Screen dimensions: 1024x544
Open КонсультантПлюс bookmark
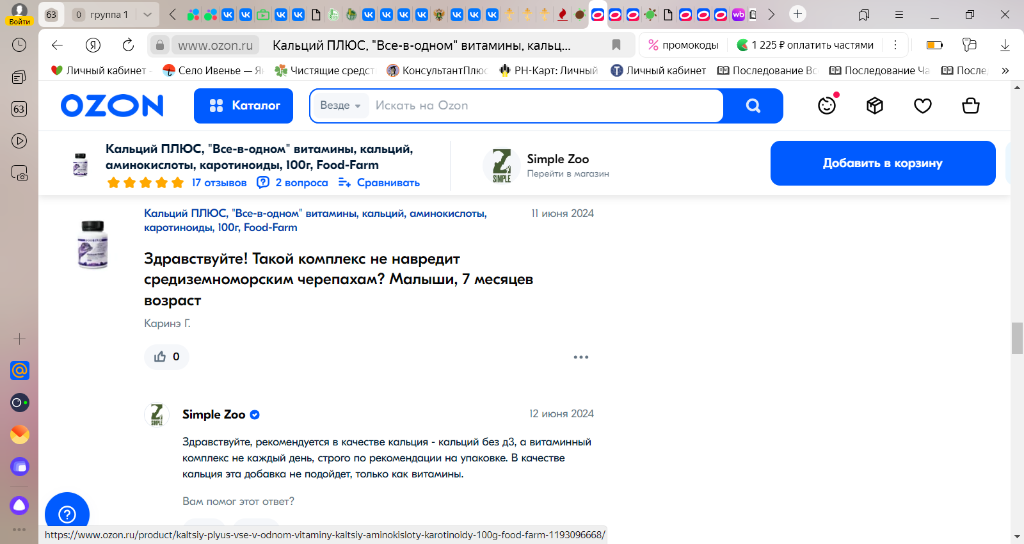coord(437,71)
